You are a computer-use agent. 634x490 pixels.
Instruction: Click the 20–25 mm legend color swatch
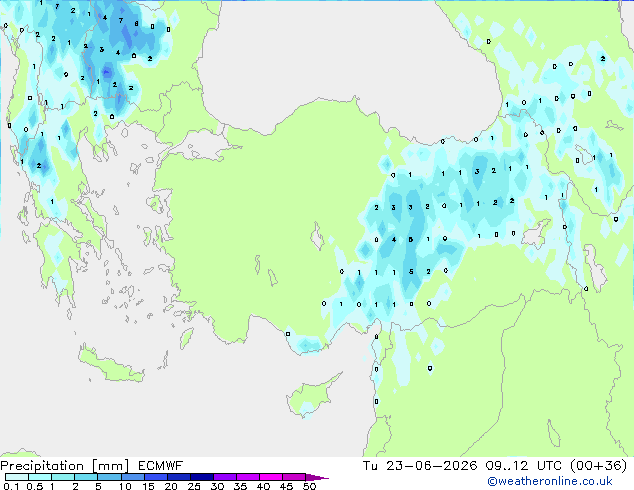point(178,477)
